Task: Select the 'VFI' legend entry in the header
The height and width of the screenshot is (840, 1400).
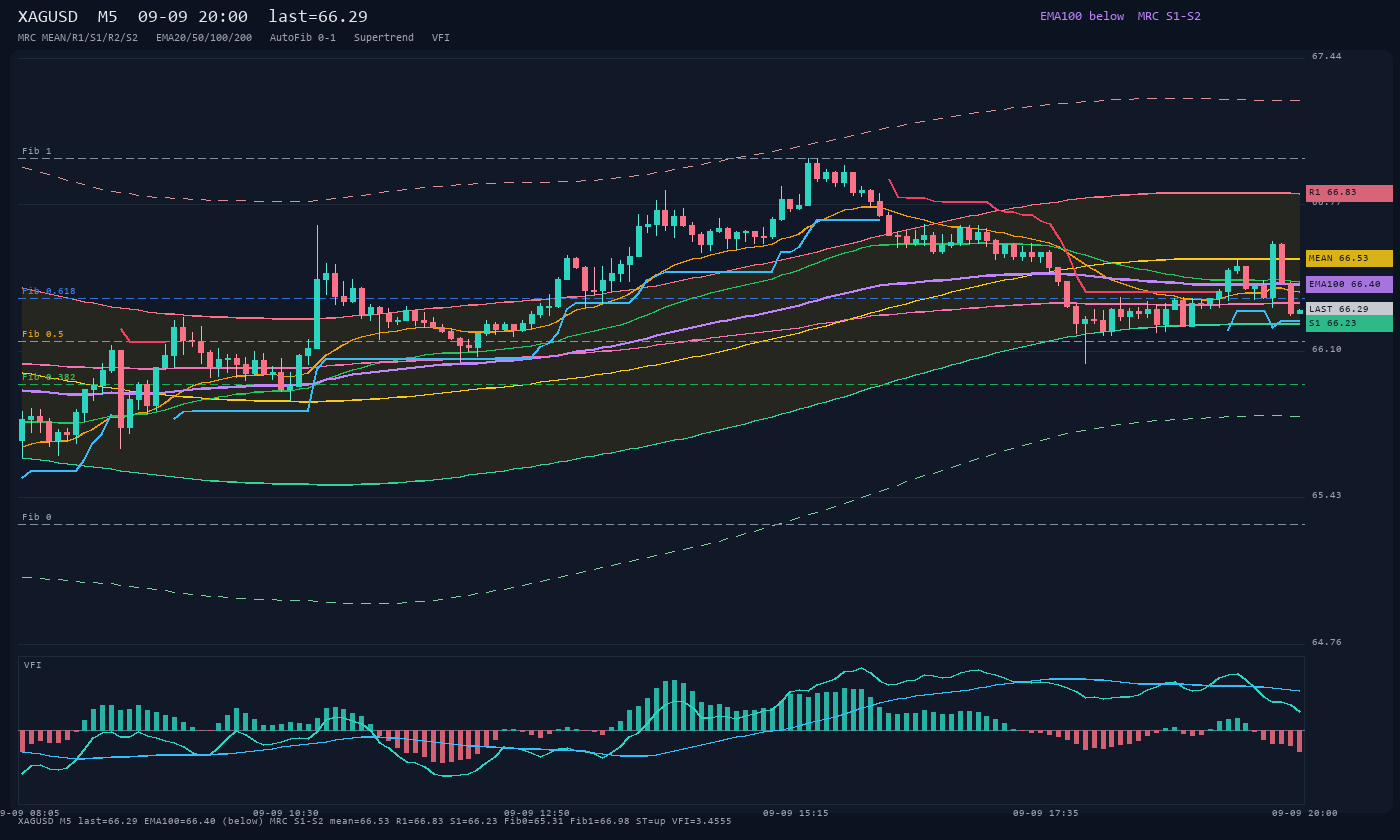Action: (x=441, y=37)
